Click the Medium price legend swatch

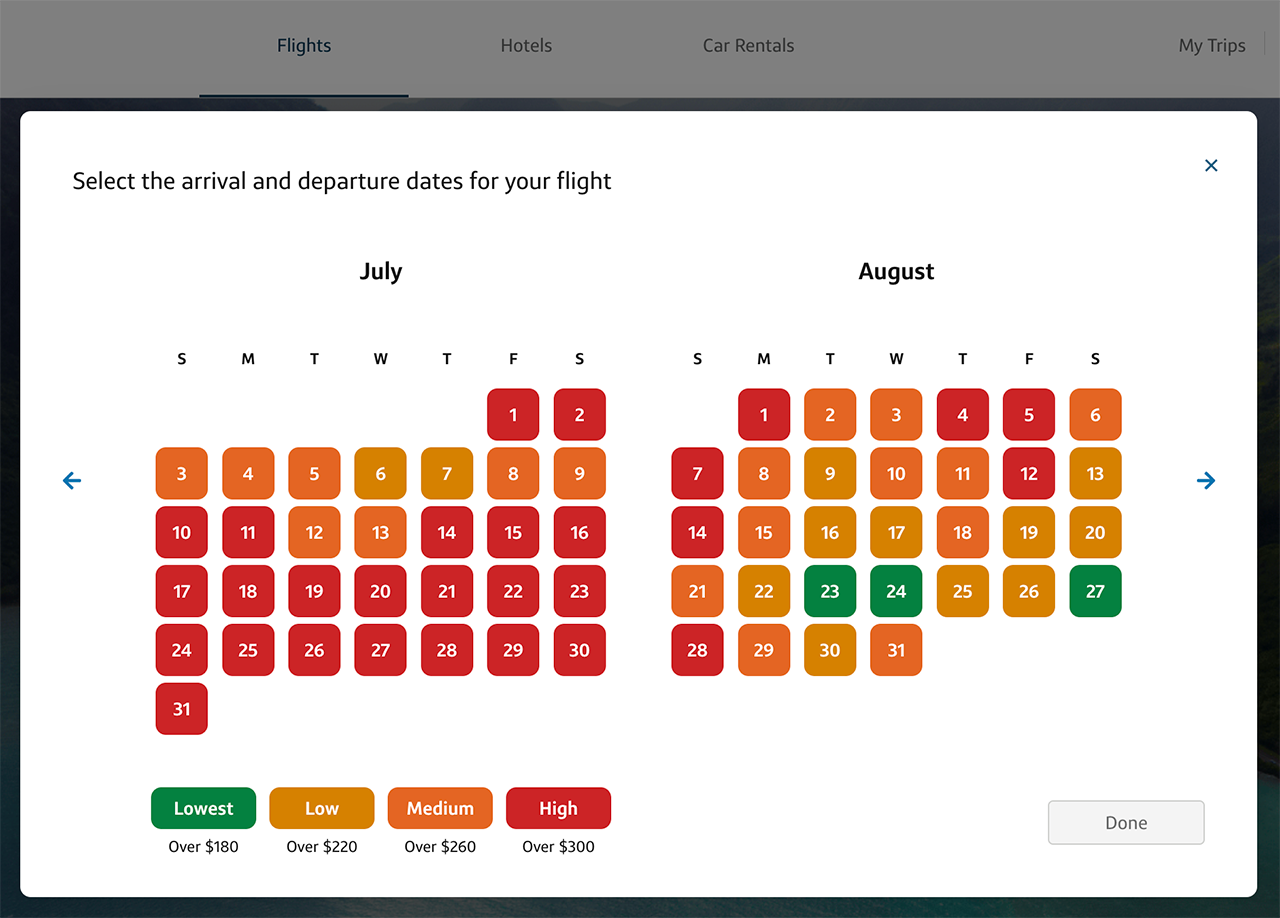(440, 809)
